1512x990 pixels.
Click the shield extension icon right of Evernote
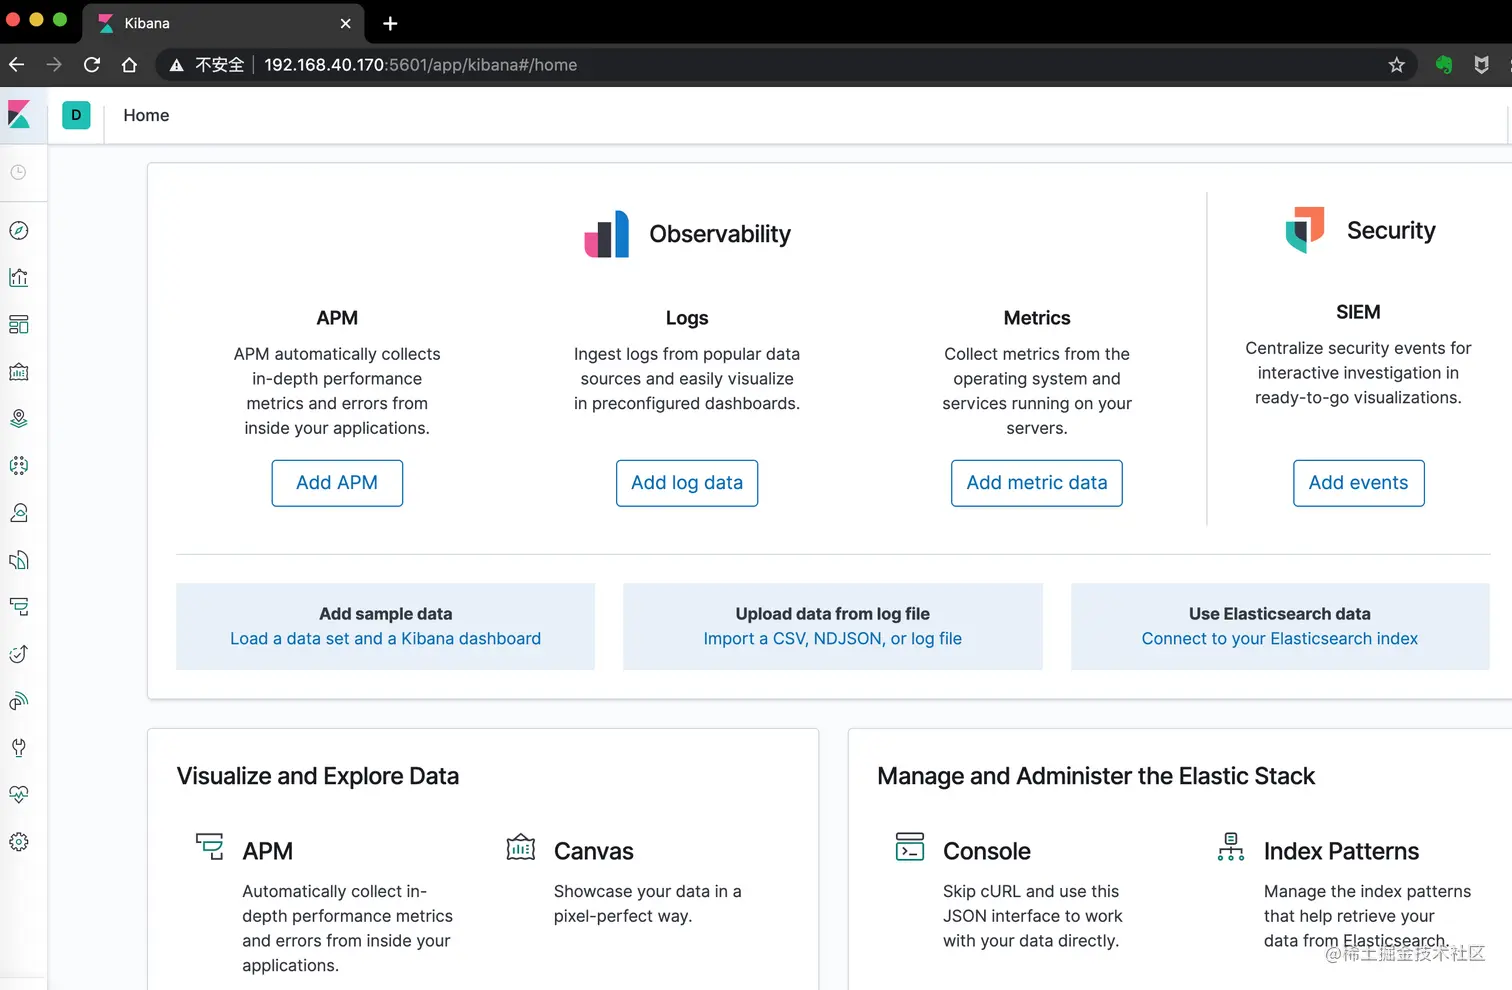click(1482, 65)
